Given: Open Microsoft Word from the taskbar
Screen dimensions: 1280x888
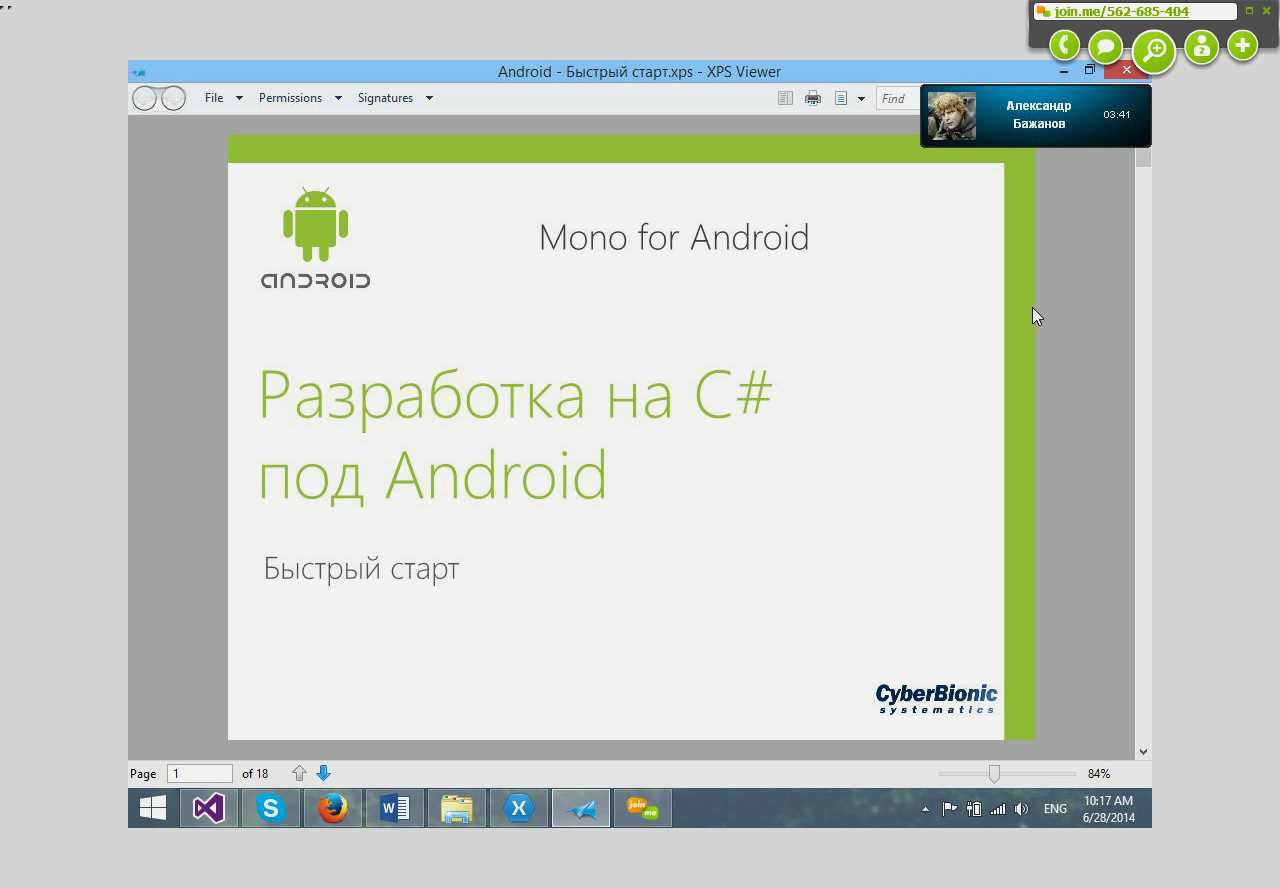Looking at the screenshot, I should point(395,808).
